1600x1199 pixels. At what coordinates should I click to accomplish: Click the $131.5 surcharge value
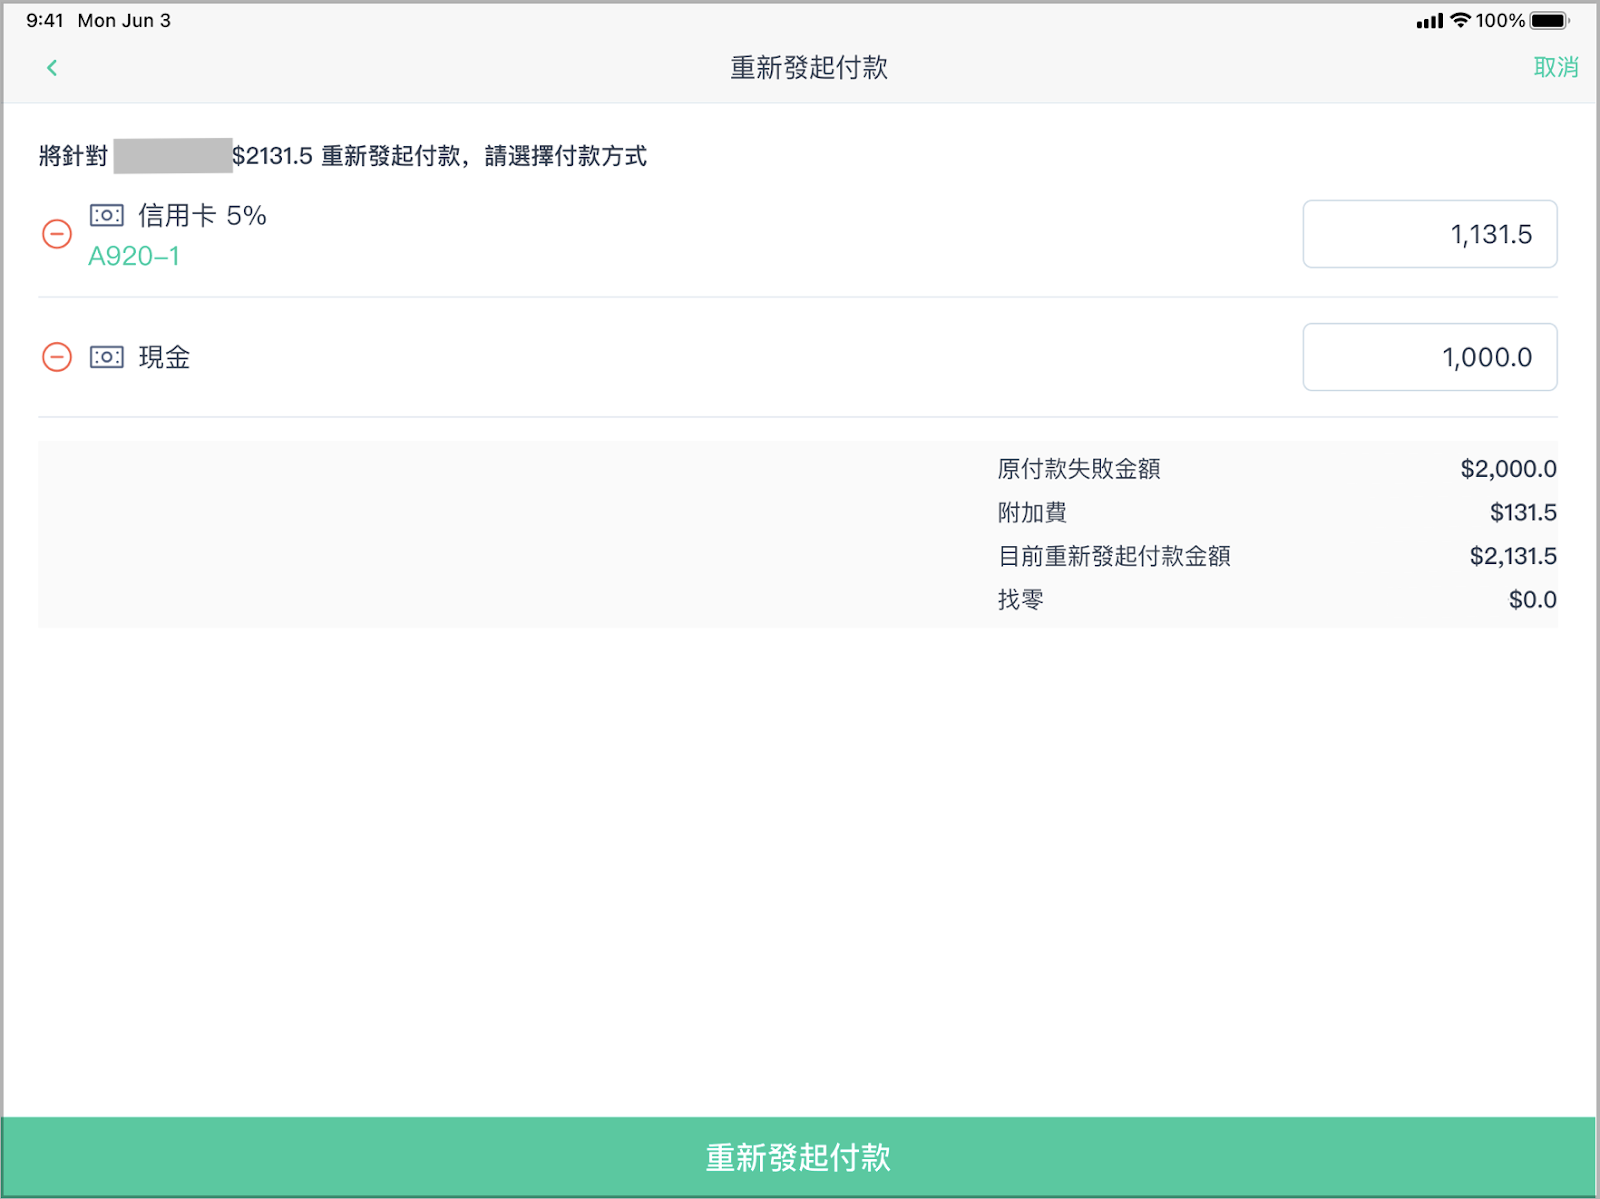coord(1523,513)
